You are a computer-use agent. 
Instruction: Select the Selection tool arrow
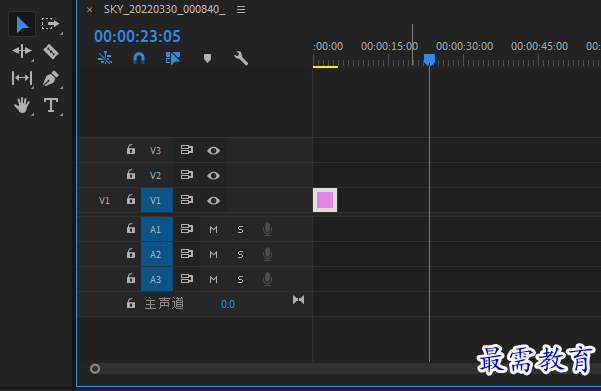pyautogui.click(x=22, y=25)
